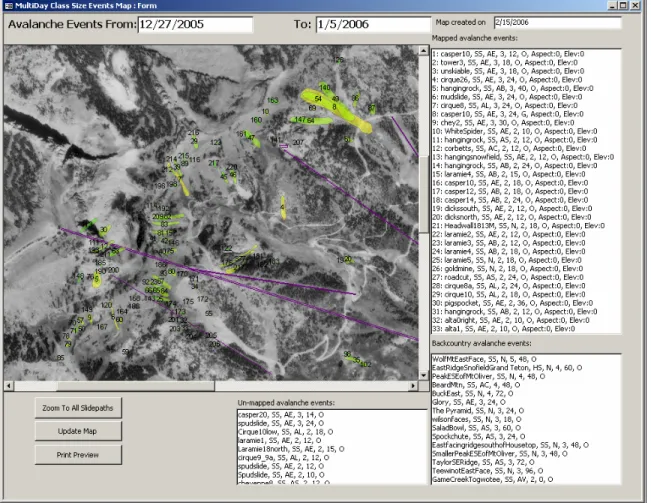The image size is (651, 503).
Task: Select mapped event 26: goldmine
Action: coord(508,269)
